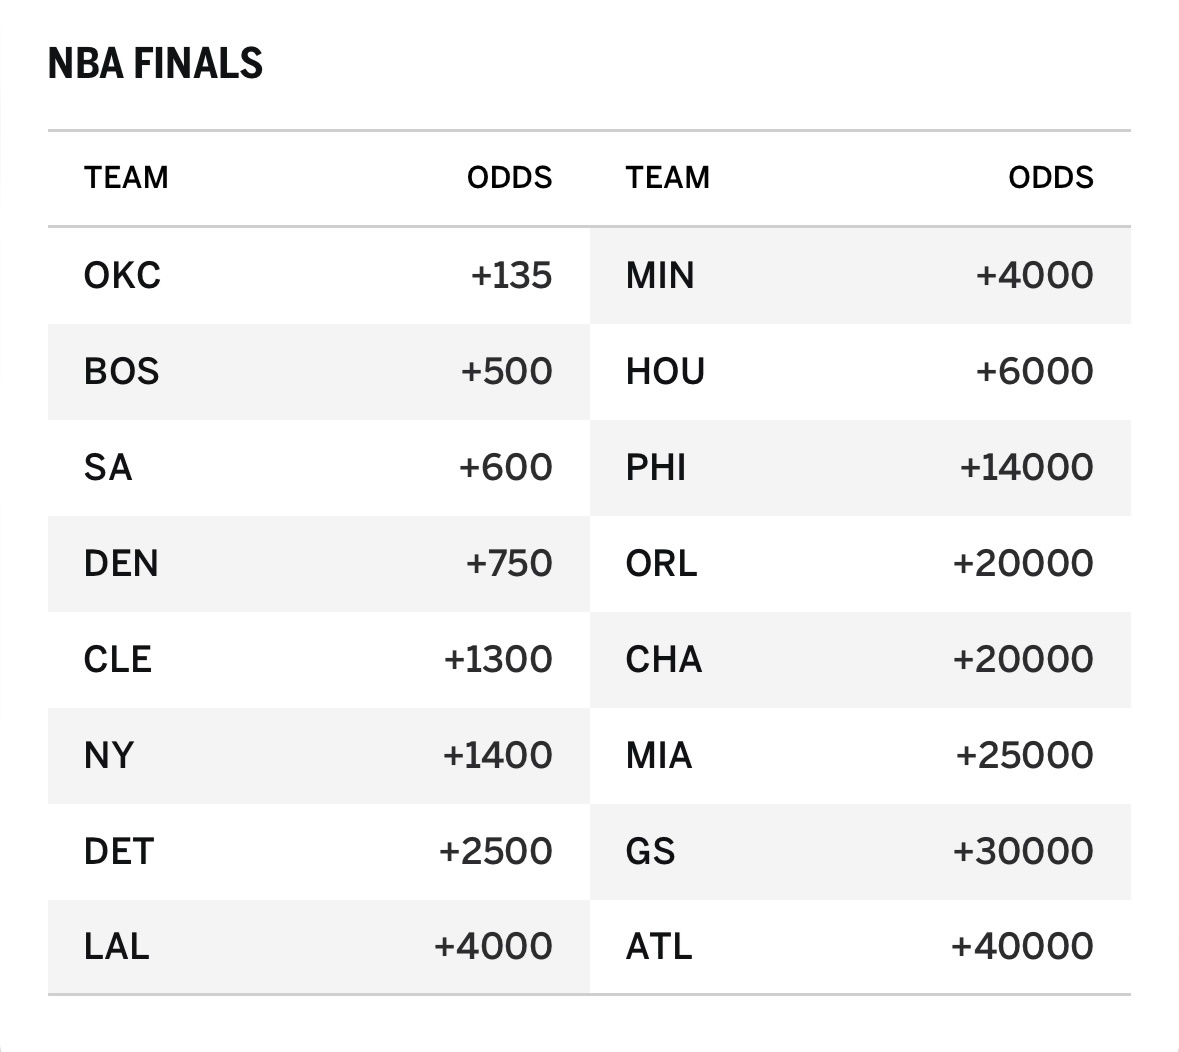Click OKC's +135 odds
The image size is (1179, 1052).
511,275
